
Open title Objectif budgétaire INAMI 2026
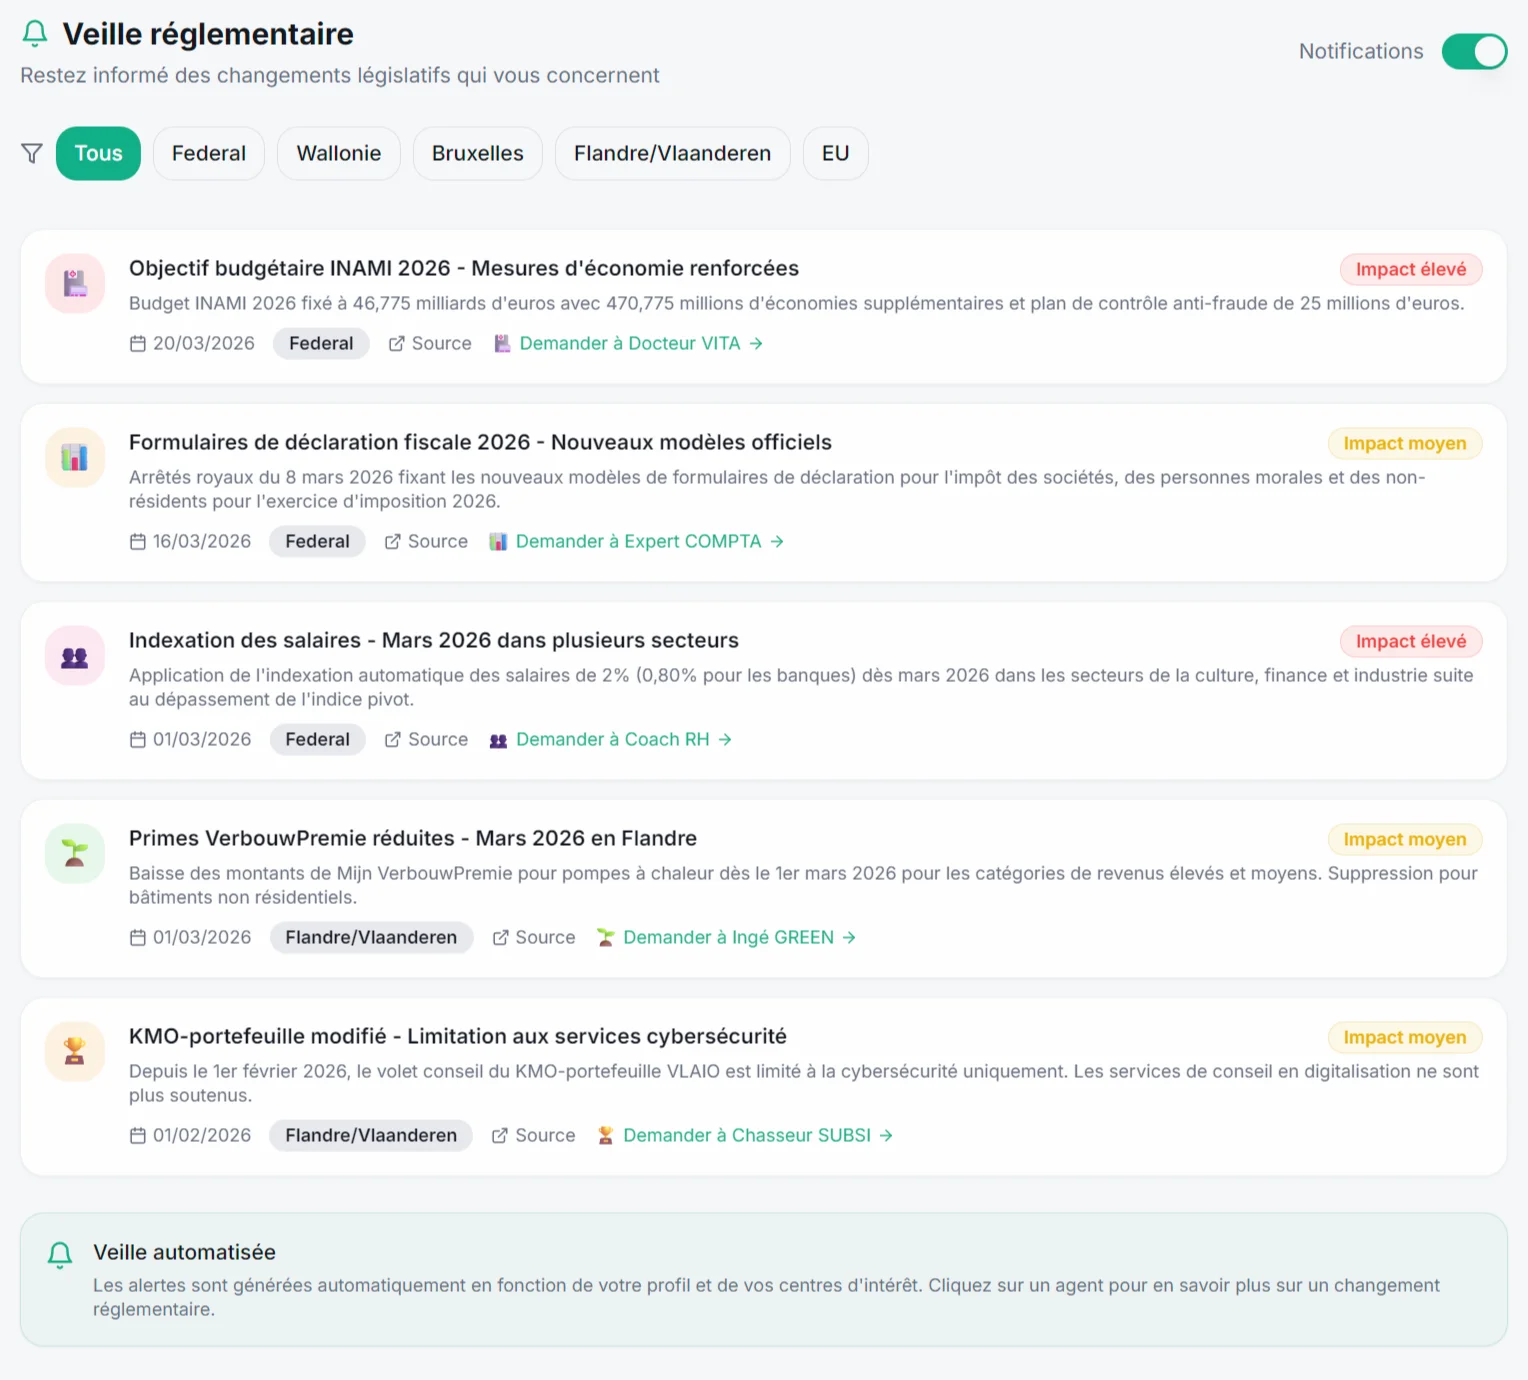(x=464, y=268)
